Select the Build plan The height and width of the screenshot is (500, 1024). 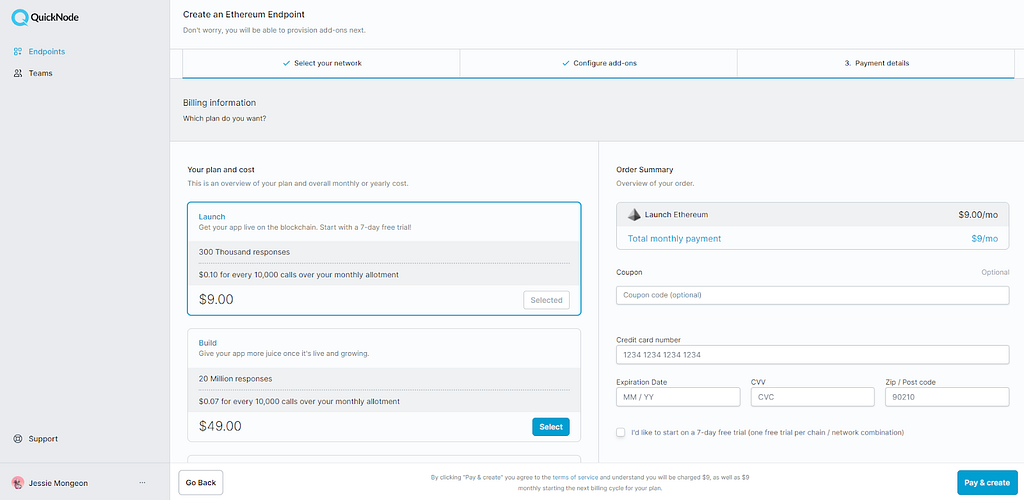[551, 427]
